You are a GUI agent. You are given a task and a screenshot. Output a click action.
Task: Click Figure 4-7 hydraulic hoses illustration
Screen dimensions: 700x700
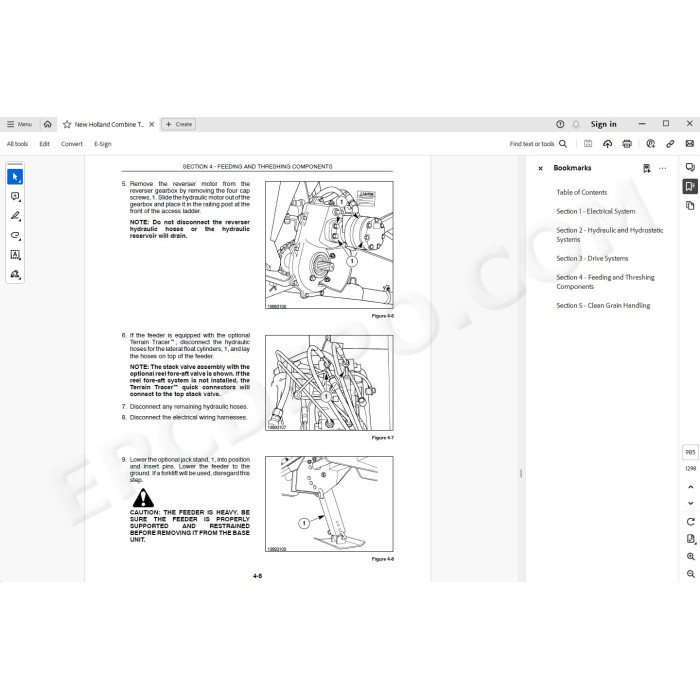point(329,383)
